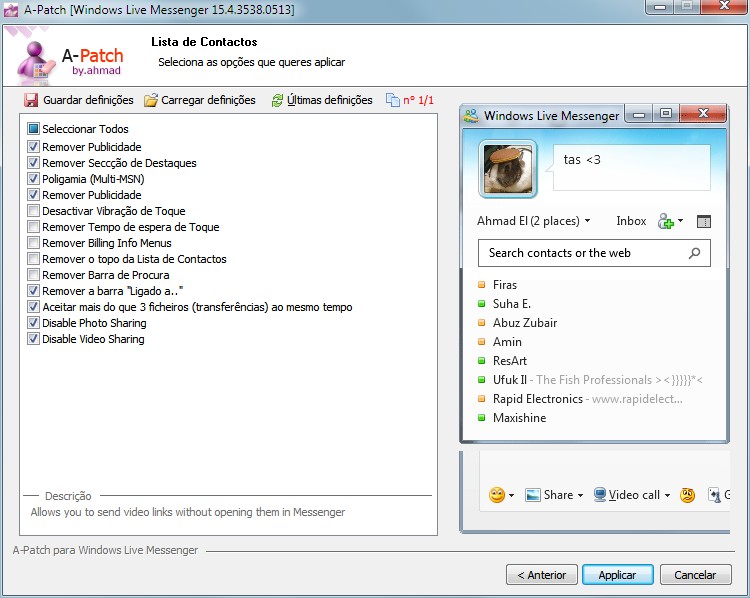Click Carregar definições label
Viewport: 750px width, 598px height.
point(209,100)
